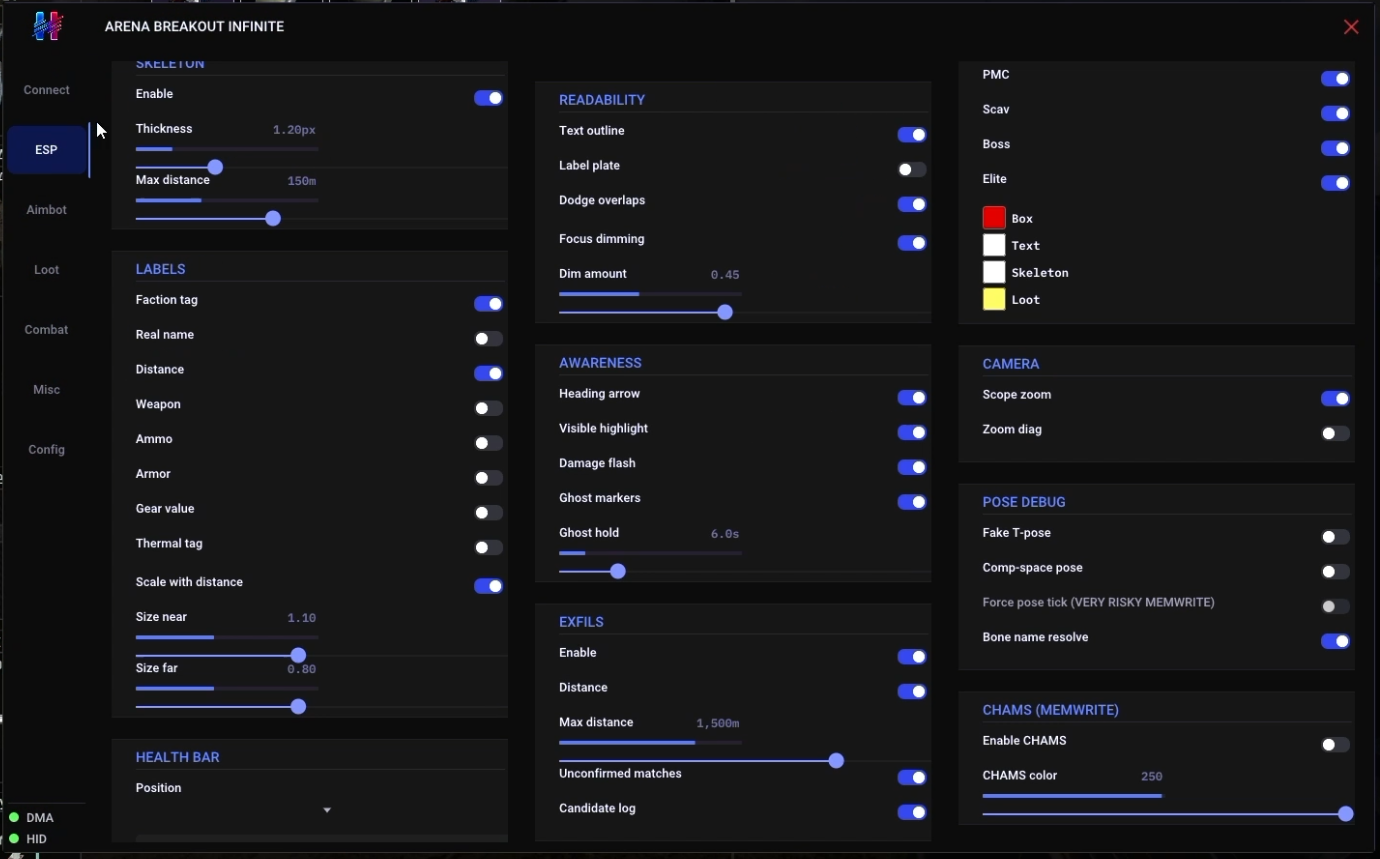Disable the Exfils Enable toggle
The height and width of the screenshot is (859, 1380).
[x=912, y=657]
